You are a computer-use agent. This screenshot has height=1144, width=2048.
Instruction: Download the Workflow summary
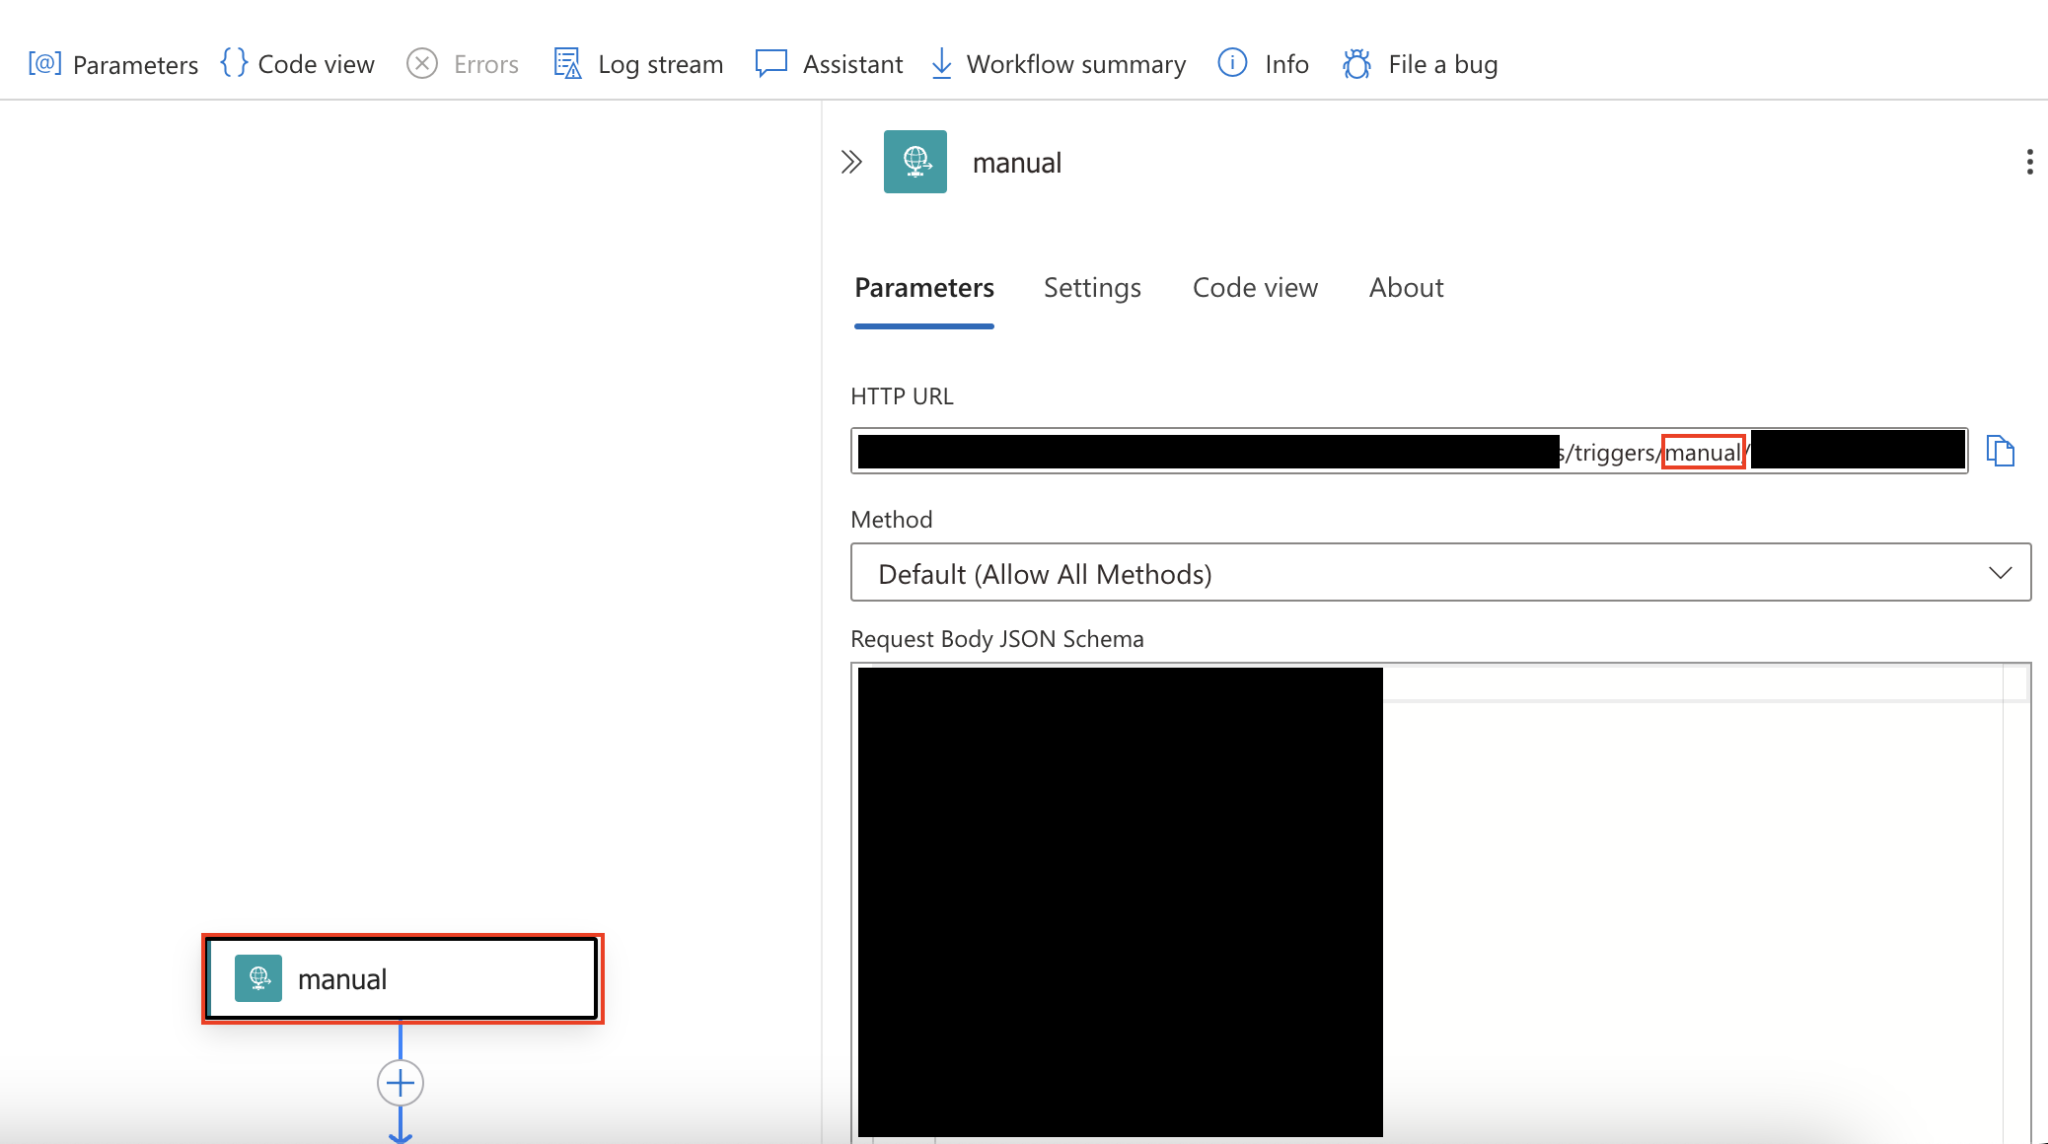[1056, 63]
